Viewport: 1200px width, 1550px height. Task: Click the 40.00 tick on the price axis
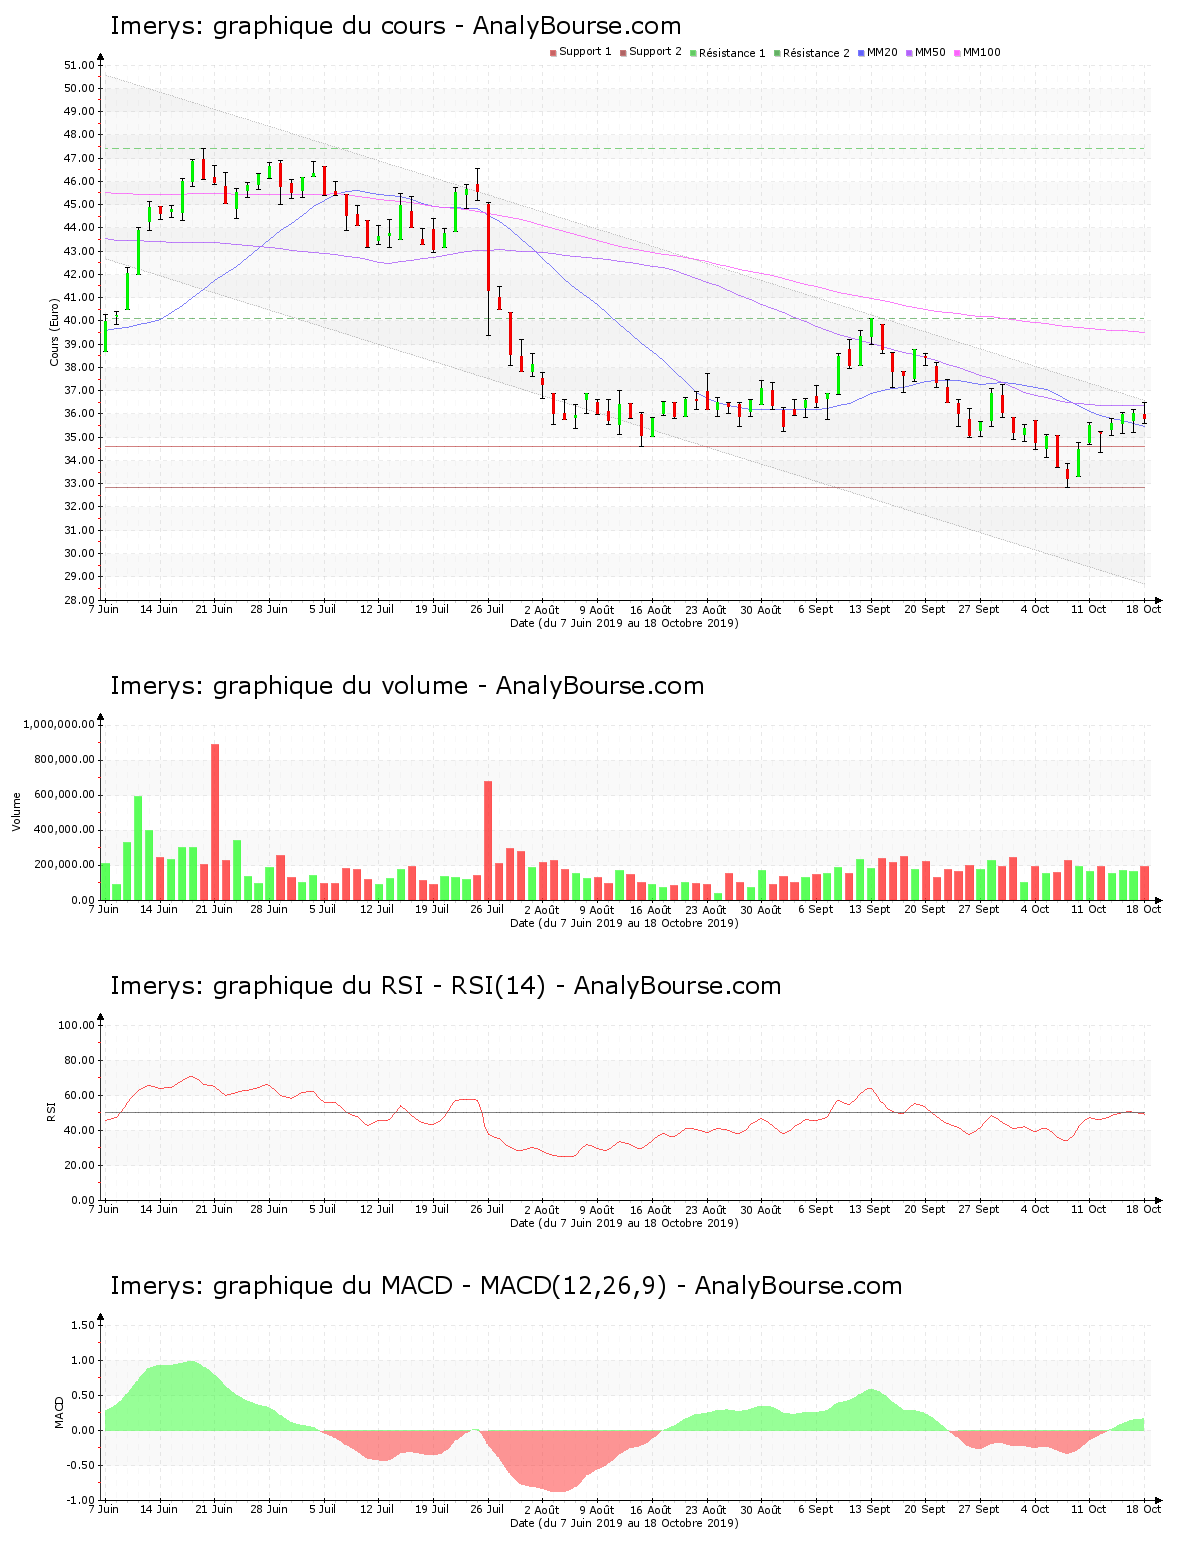coord(79,321)
